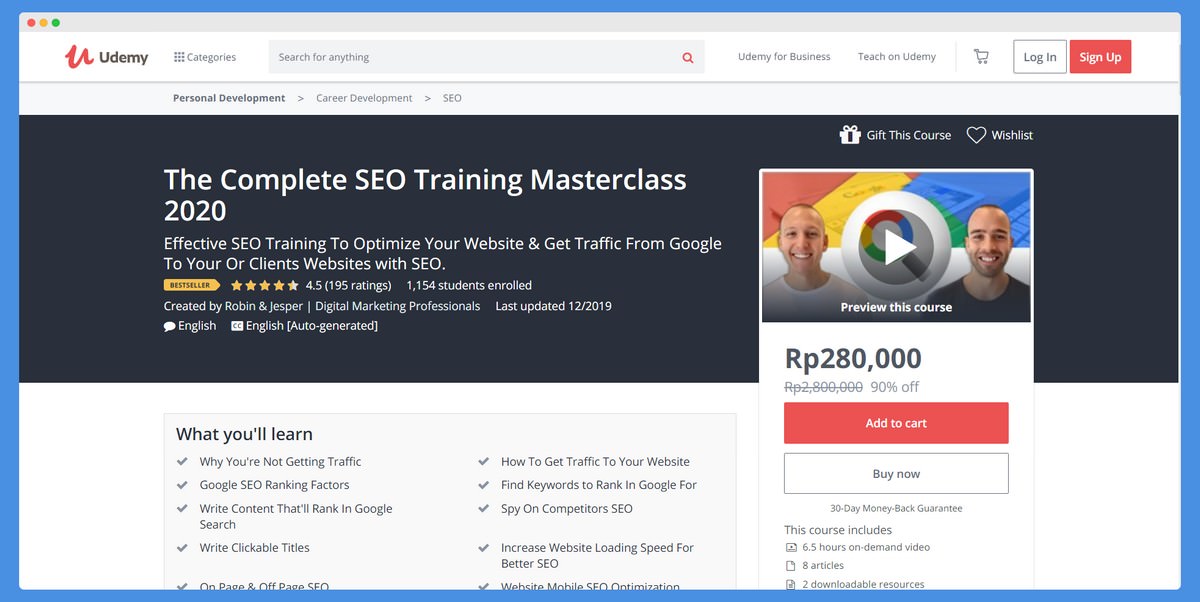Open the Categories grid menu

[x=205, y=57]
